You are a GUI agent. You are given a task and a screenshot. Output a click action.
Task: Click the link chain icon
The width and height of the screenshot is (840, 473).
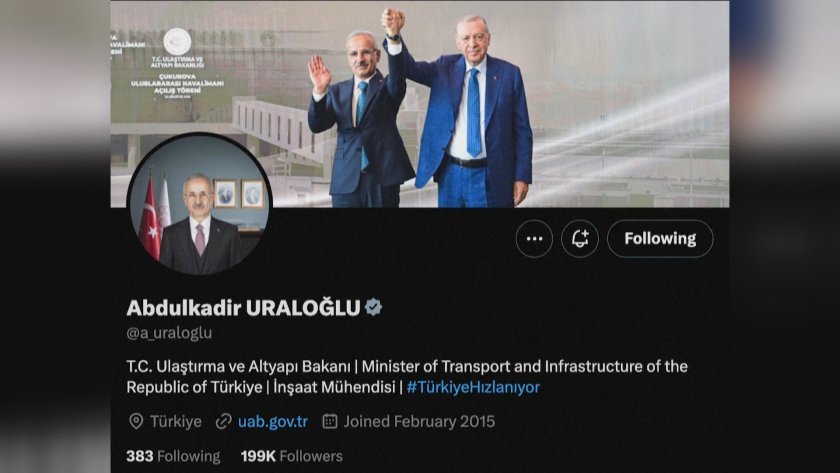click(x=223, y=422)
